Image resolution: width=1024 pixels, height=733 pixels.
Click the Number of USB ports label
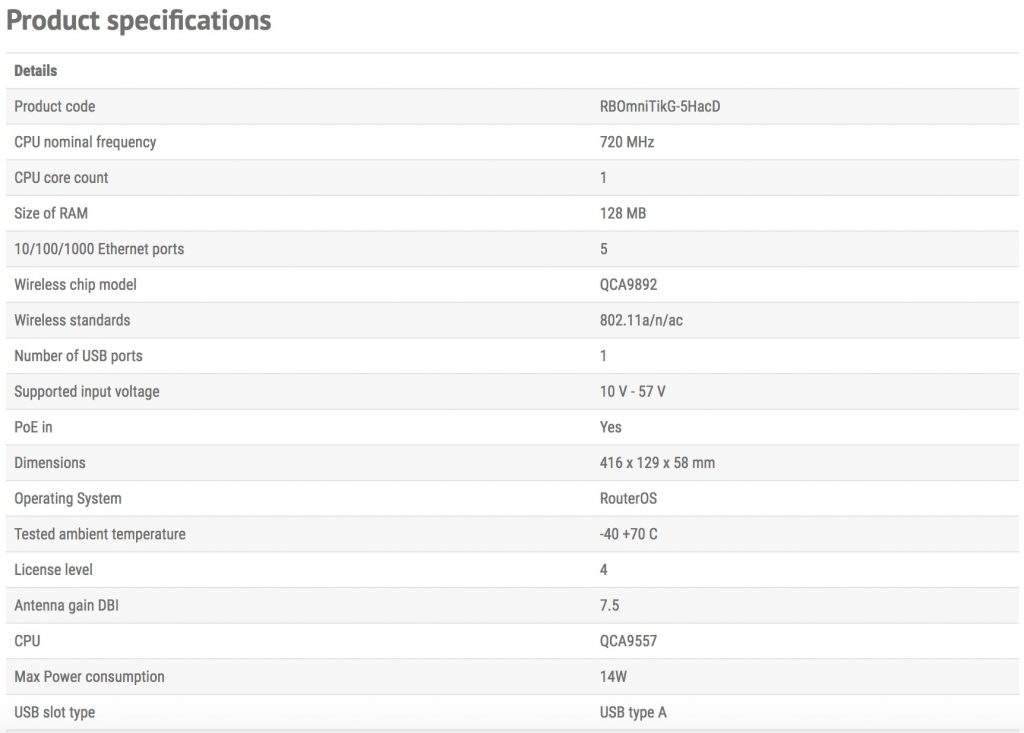coord(78,356)
